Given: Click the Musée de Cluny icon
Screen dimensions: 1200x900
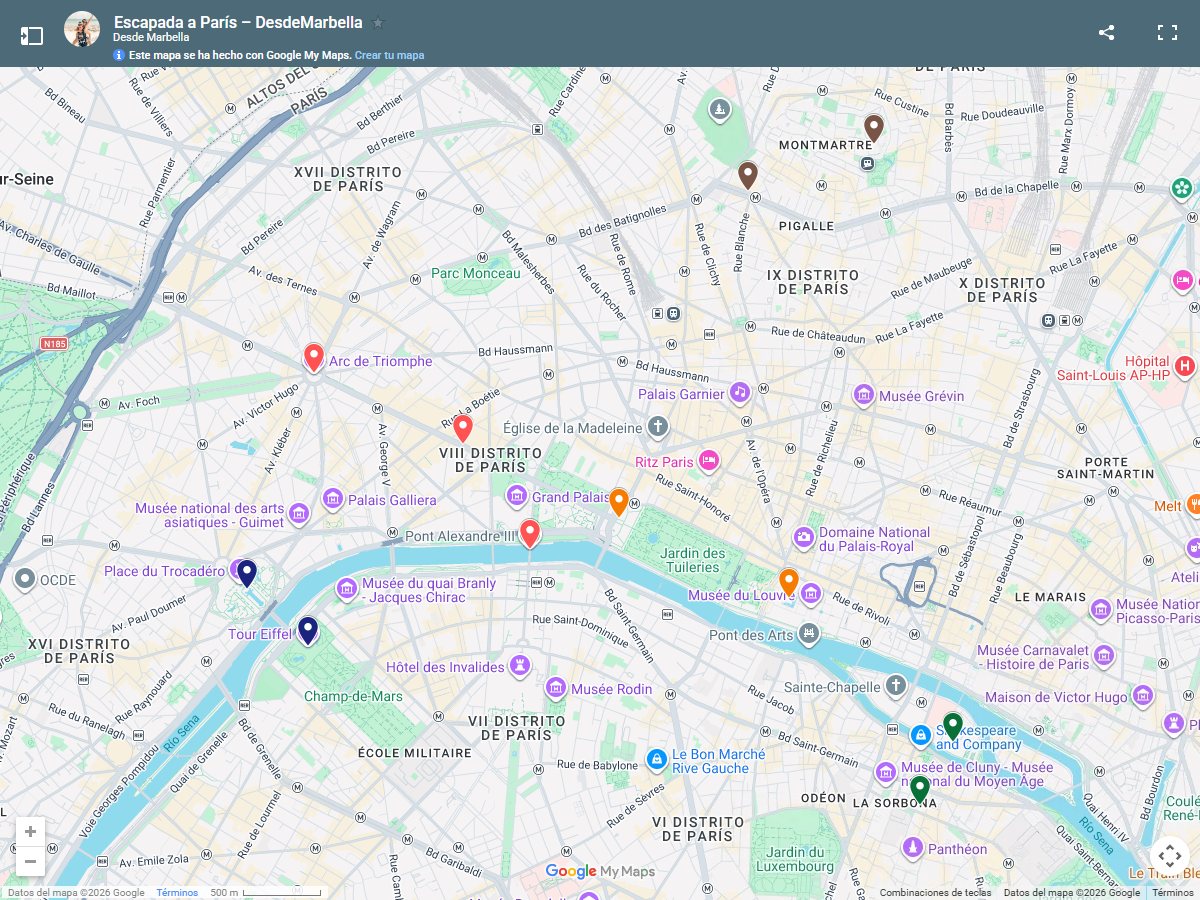Looking at the screenshot, I should [885, 773].
